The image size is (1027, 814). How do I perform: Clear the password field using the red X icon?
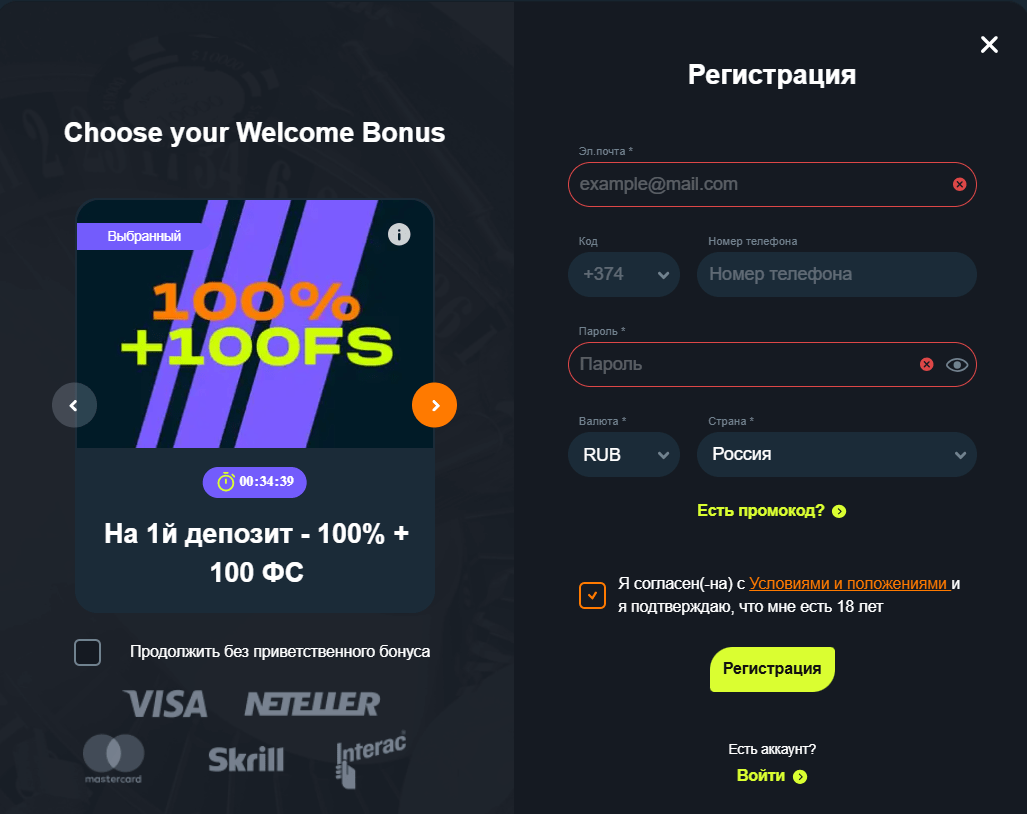click(926, 364)
